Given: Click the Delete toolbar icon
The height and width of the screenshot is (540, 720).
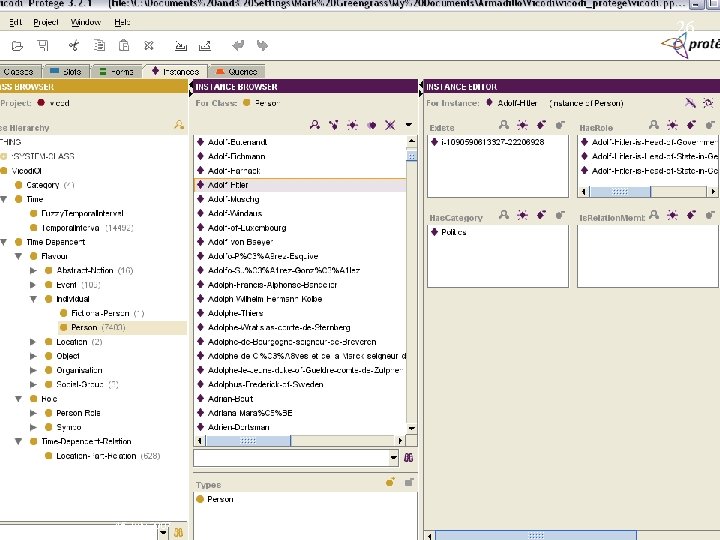Looking at the screenshot, I should tap(149, 45).
